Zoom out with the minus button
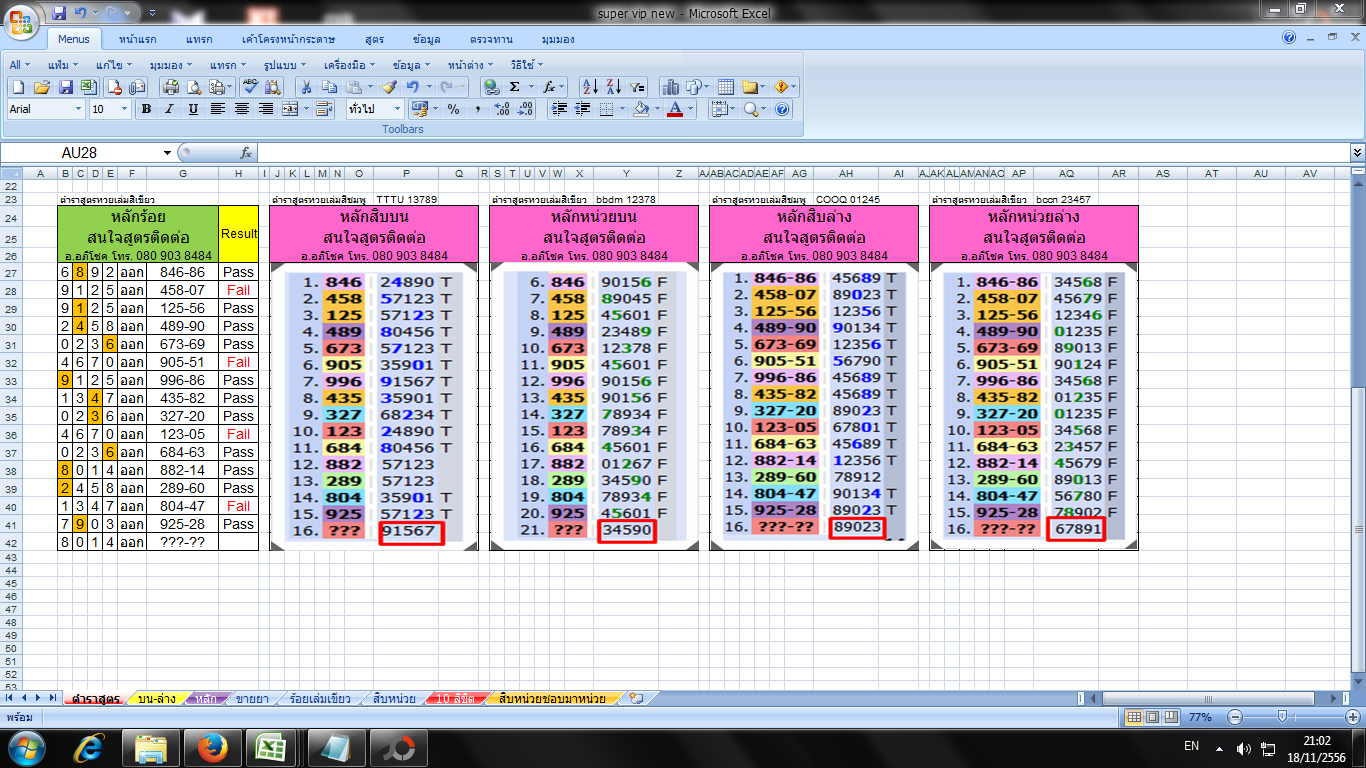Screen dimensions: 1366x768 [x=1235, y=718]
